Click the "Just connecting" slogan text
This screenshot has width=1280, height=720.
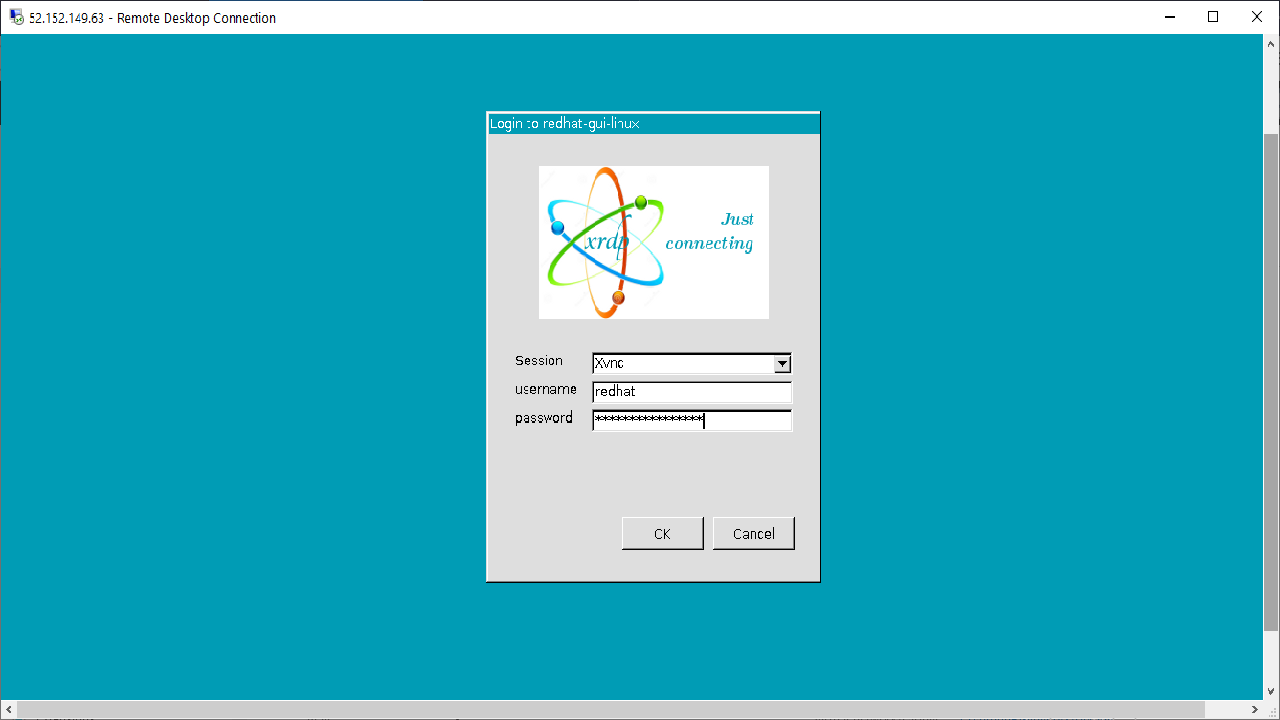[710, 232]
